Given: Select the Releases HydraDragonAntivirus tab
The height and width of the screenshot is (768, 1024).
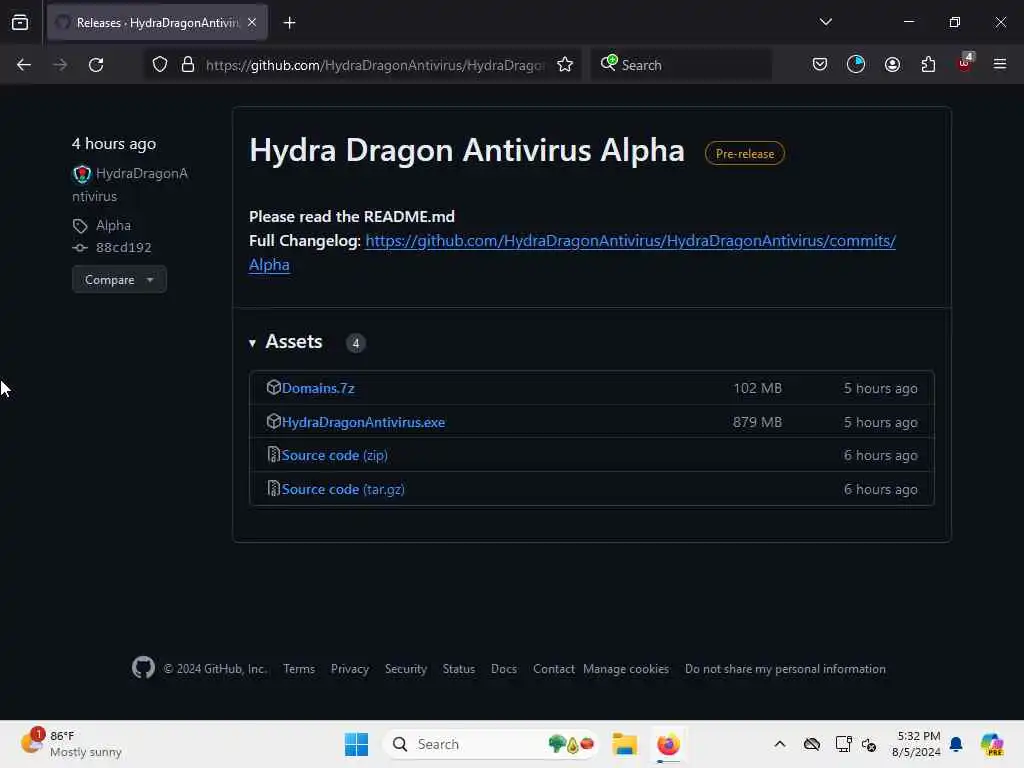Looking at the screenshot, I should (157, 23).
